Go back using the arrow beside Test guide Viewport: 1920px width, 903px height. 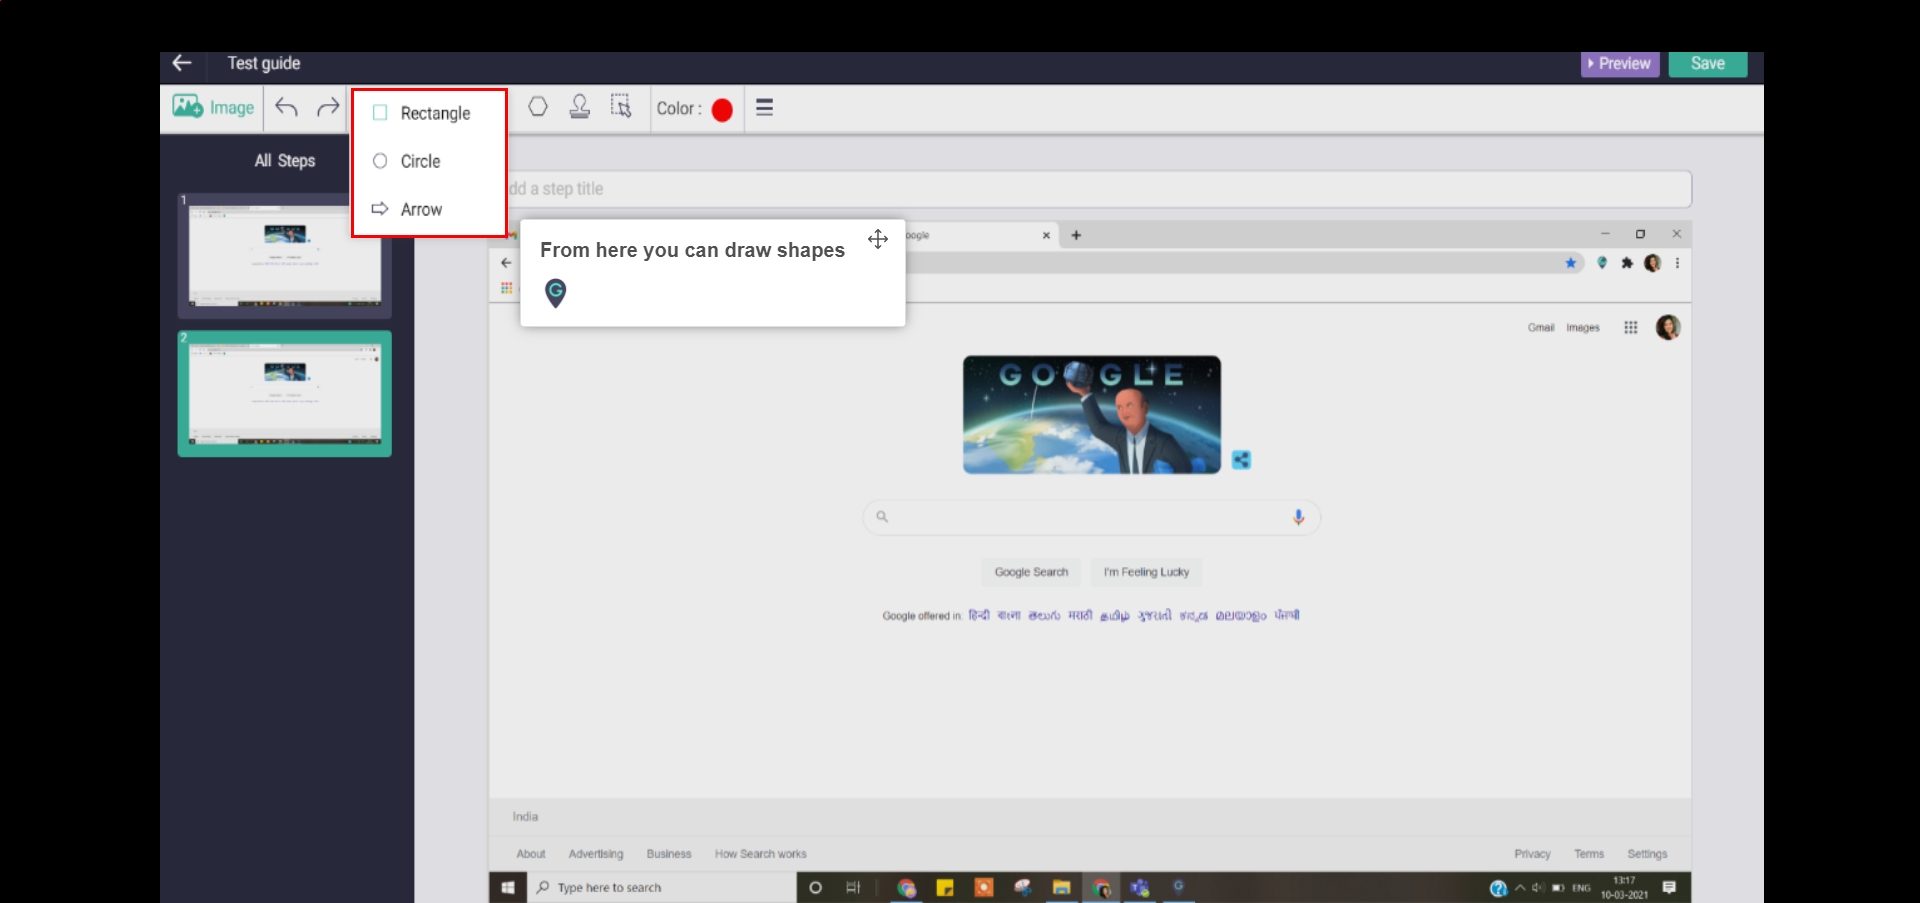pyautogui.click(x=181, y=63)
